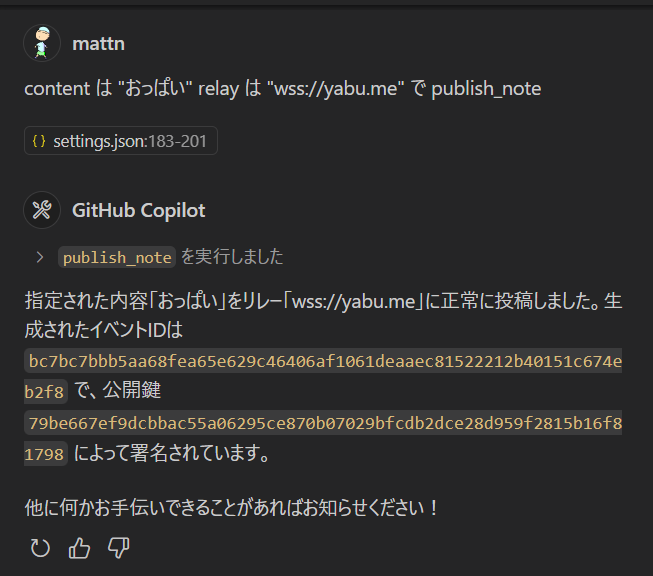Click the closing sentence 他に何かお手伝い
The height and width of the screenshot is (576, 653).
pos(231,508)
